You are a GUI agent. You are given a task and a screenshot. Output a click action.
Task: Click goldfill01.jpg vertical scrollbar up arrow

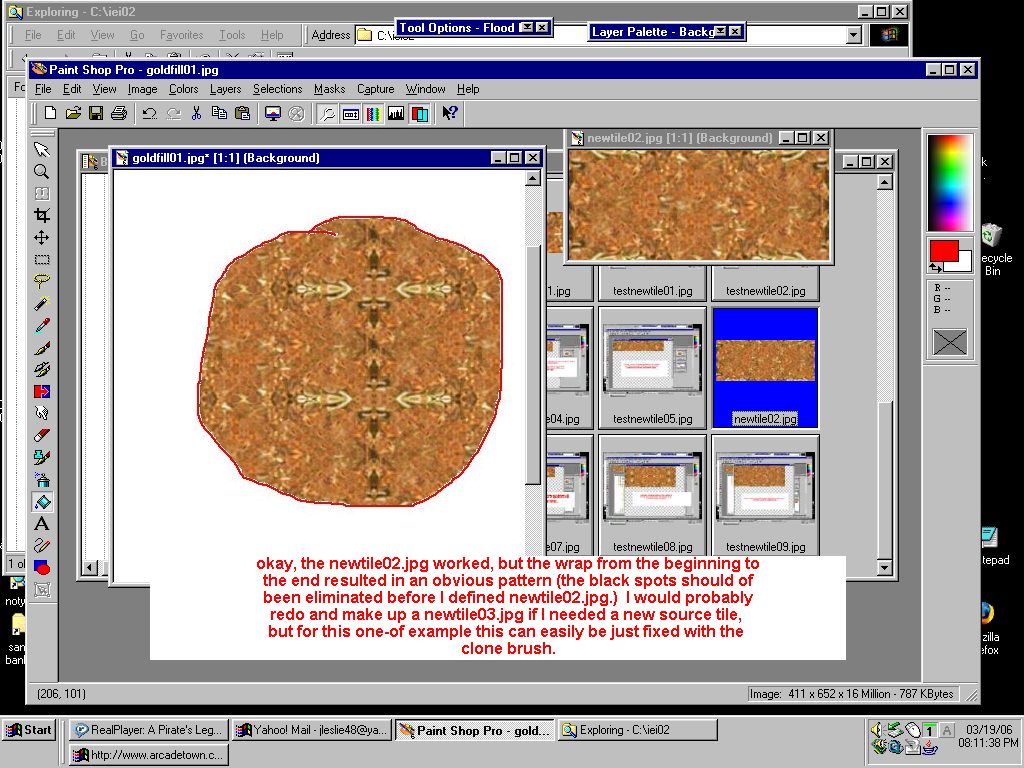533,178
